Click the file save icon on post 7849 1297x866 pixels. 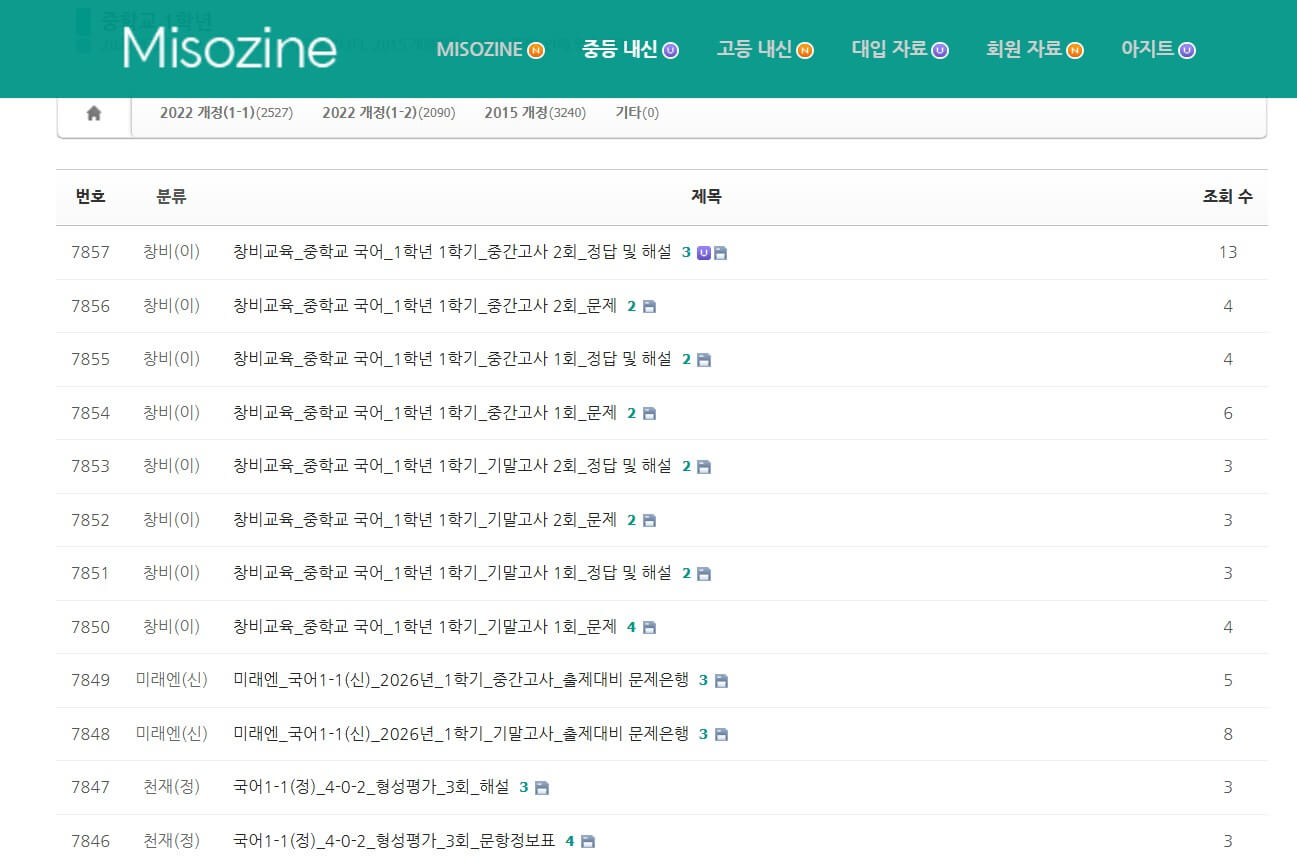click(x=721, y=681)
